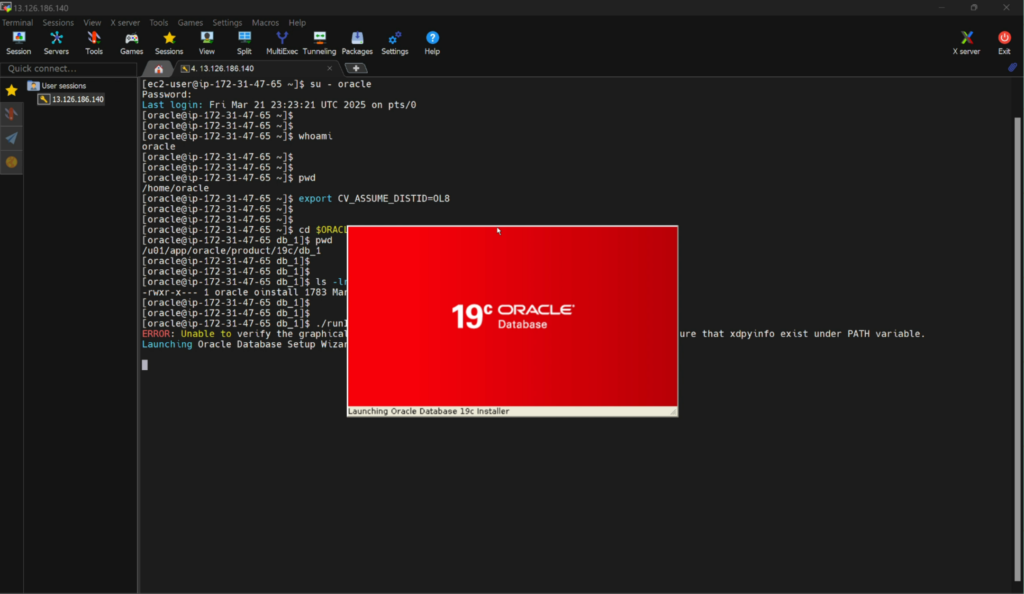Click the '/u01/app/oracle/product/19c/db_1' path line
The image size is (1024, 594).
point(231,251)
